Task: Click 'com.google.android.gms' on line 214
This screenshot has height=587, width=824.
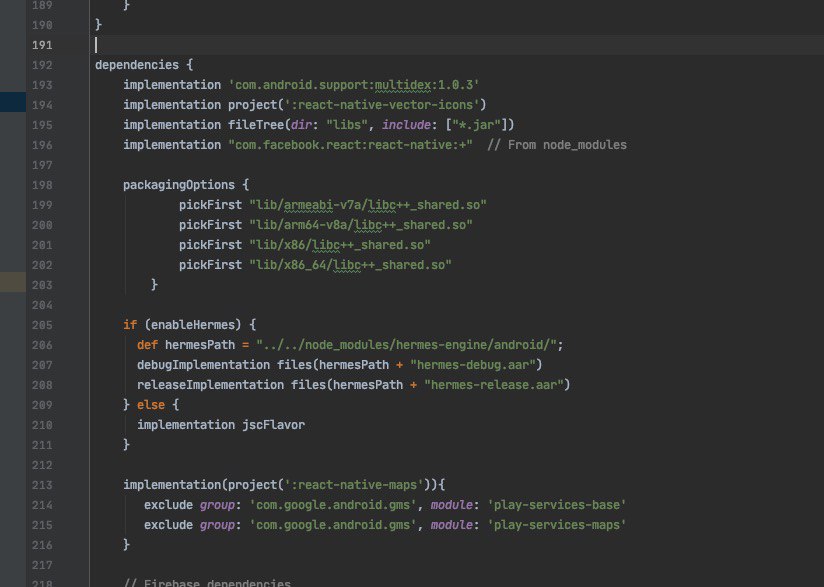Action: pyautogui.click(x=333, y=505)
